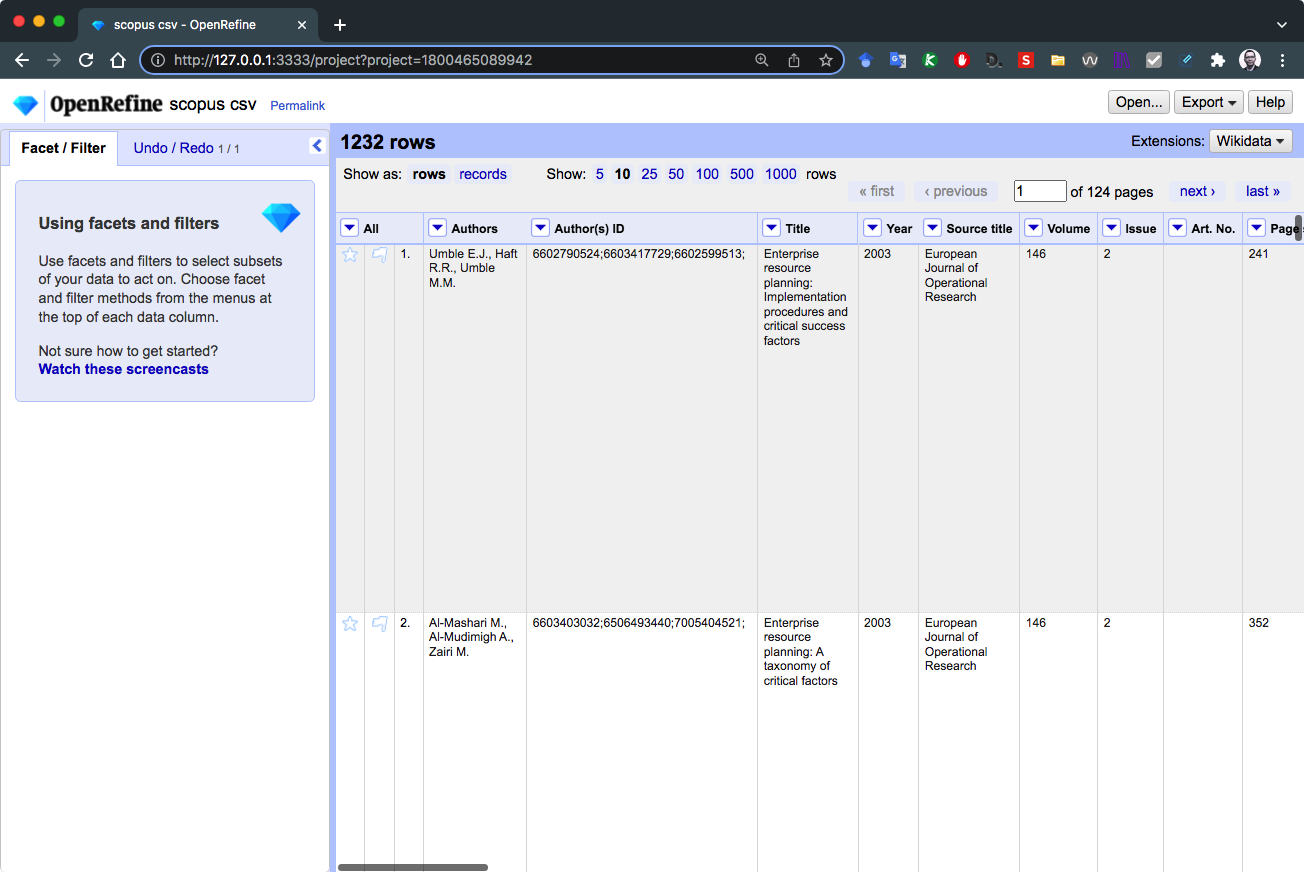The width and height of the screenshot is (1304, 872).
Task: Click the horizontal scrollbar of the data table
Action: (413, 867)
